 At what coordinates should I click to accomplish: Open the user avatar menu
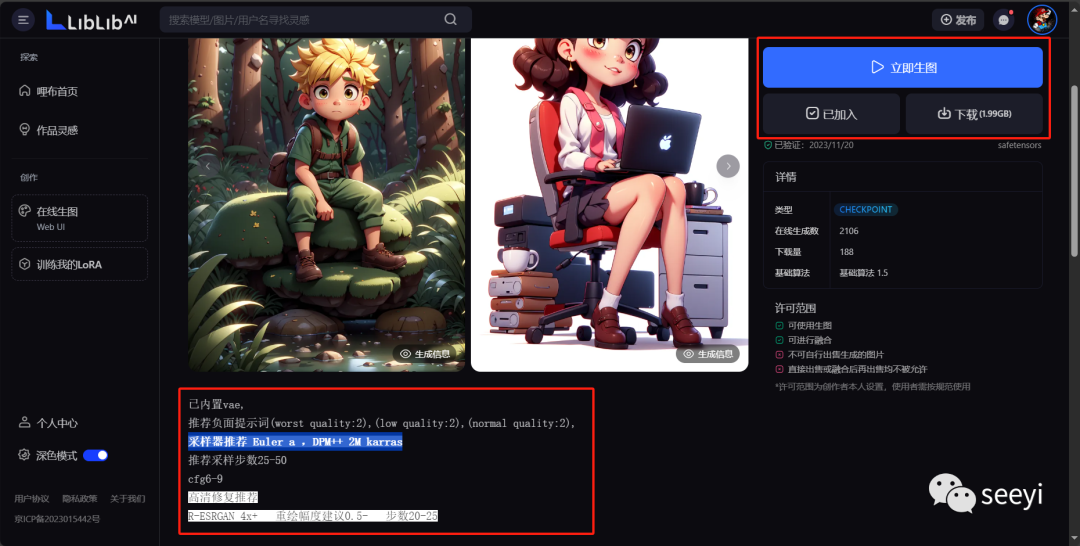tap(1041, 19)
